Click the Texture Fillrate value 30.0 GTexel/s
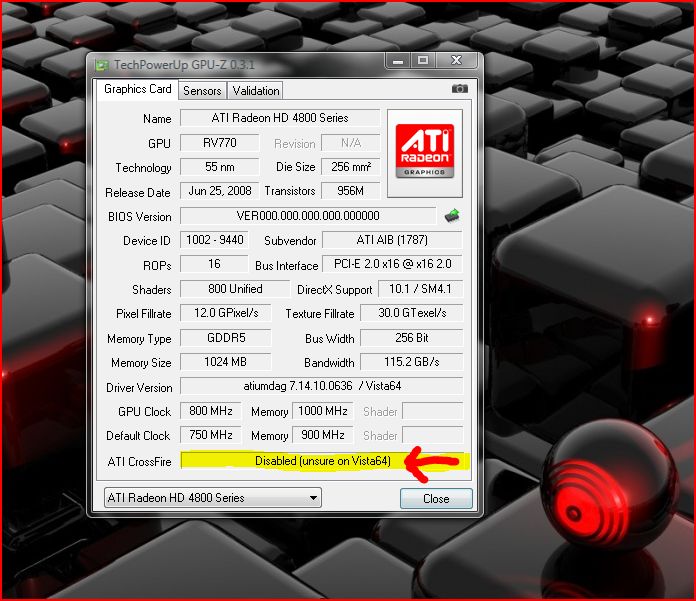 click(411, 313)
